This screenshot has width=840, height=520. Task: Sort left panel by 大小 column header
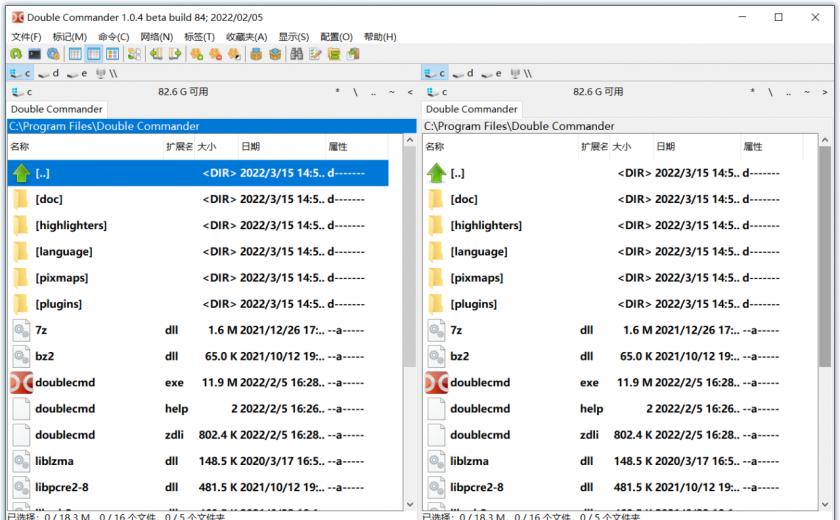[x=216, y=147]
